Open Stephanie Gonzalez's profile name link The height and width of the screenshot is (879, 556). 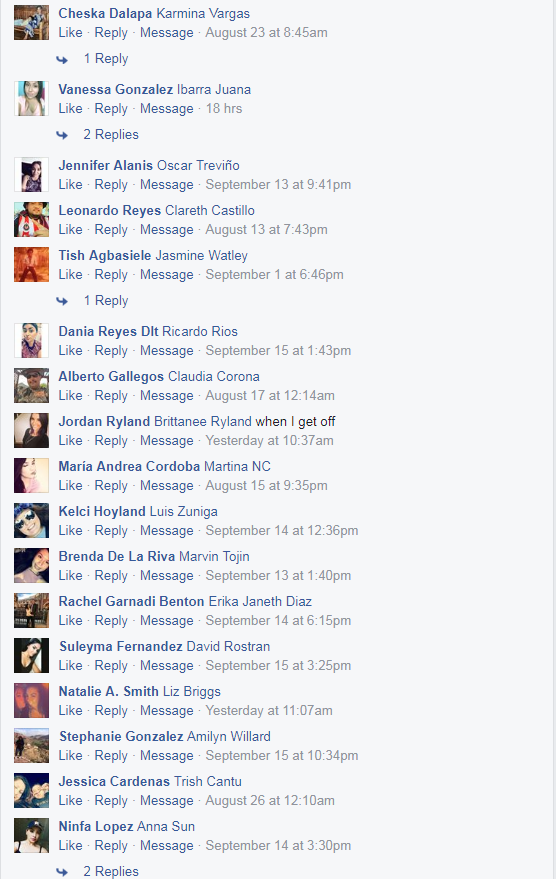(x=121, y=737)
